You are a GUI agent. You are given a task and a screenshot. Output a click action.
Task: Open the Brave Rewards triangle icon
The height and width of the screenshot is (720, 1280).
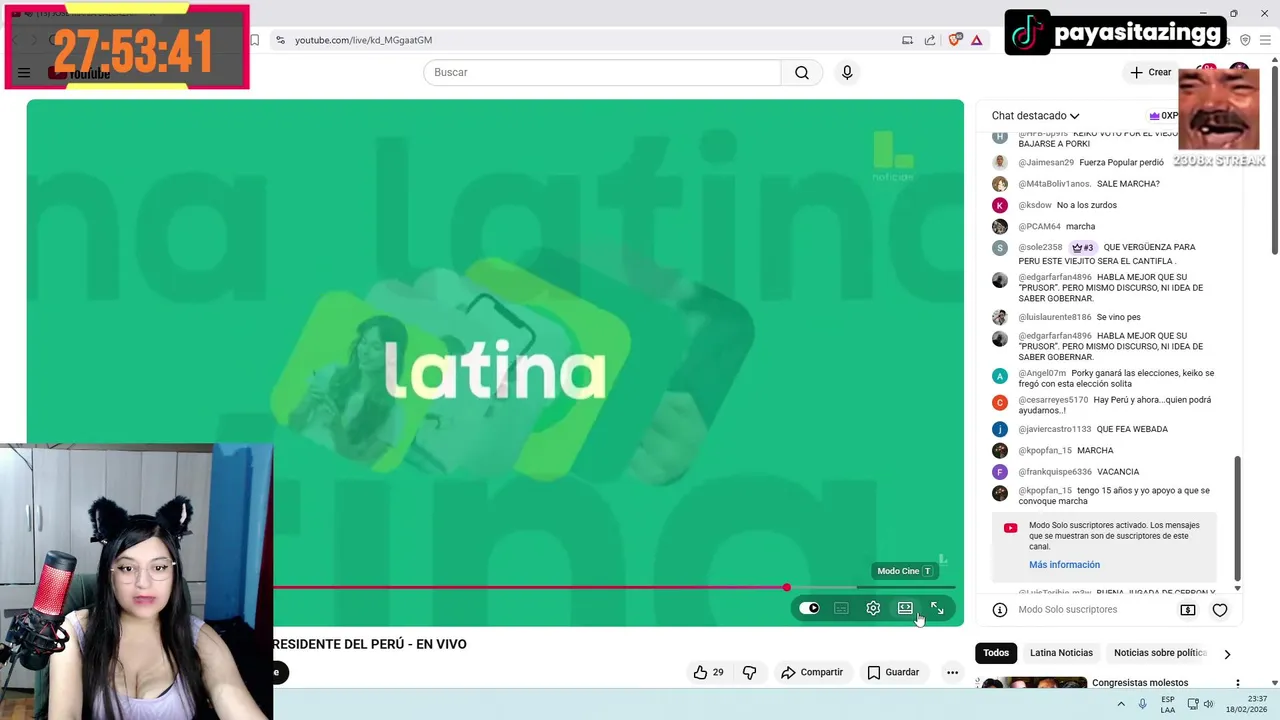point(976,40)
